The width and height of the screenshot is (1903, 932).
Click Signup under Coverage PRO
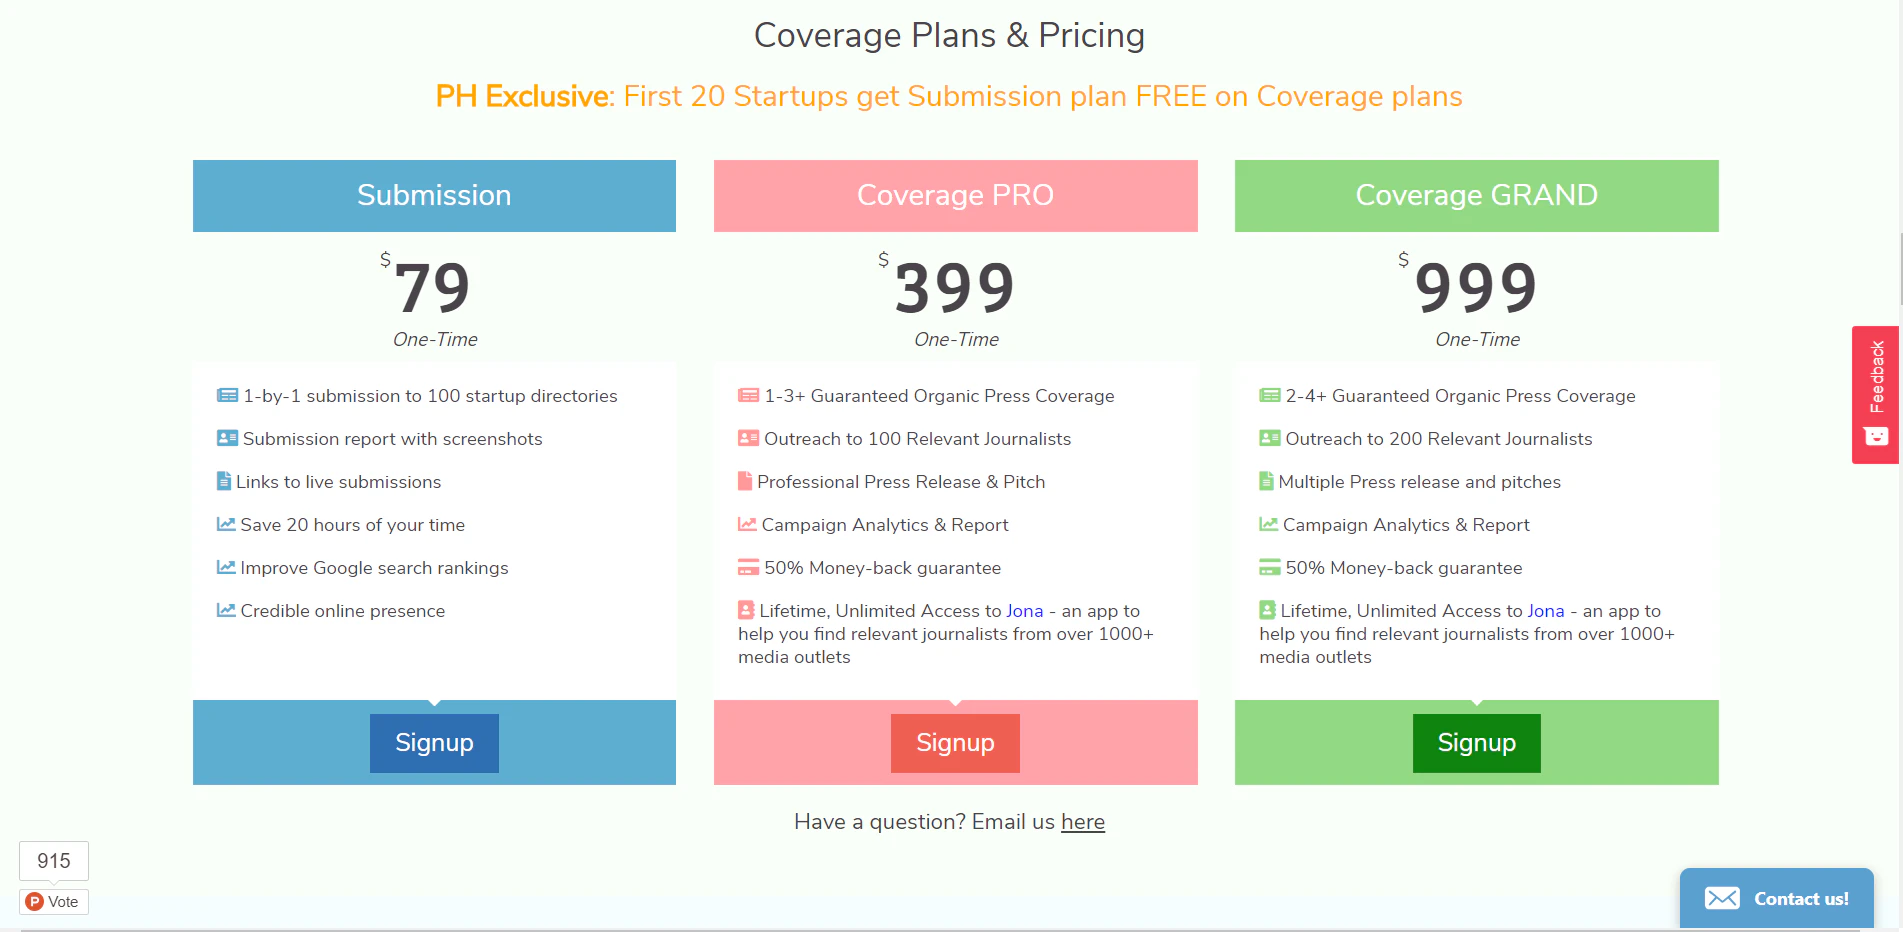pyautogui.click(x=954, y=743)
